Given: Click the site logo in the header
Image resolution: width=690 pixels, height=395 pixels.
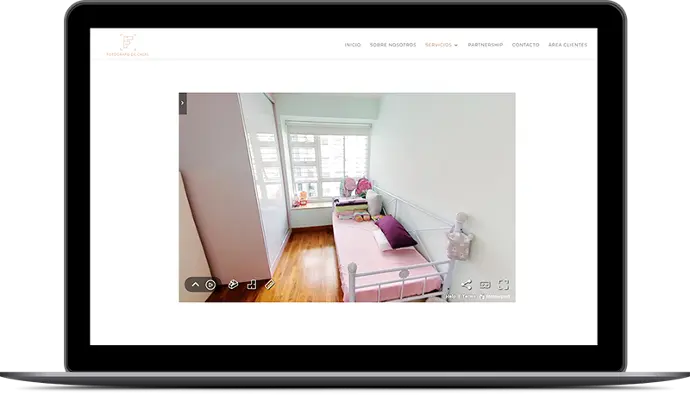Looking at the screenshot, I should pyautogui.click(x=127, y=45).
